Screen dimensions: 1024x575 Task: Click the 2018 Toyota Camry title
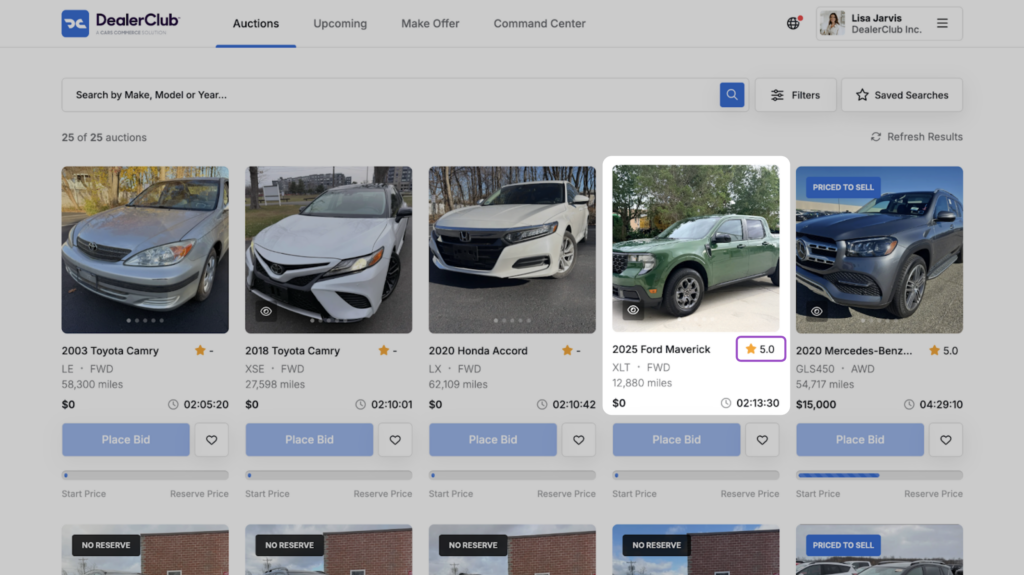click(293, 351)
